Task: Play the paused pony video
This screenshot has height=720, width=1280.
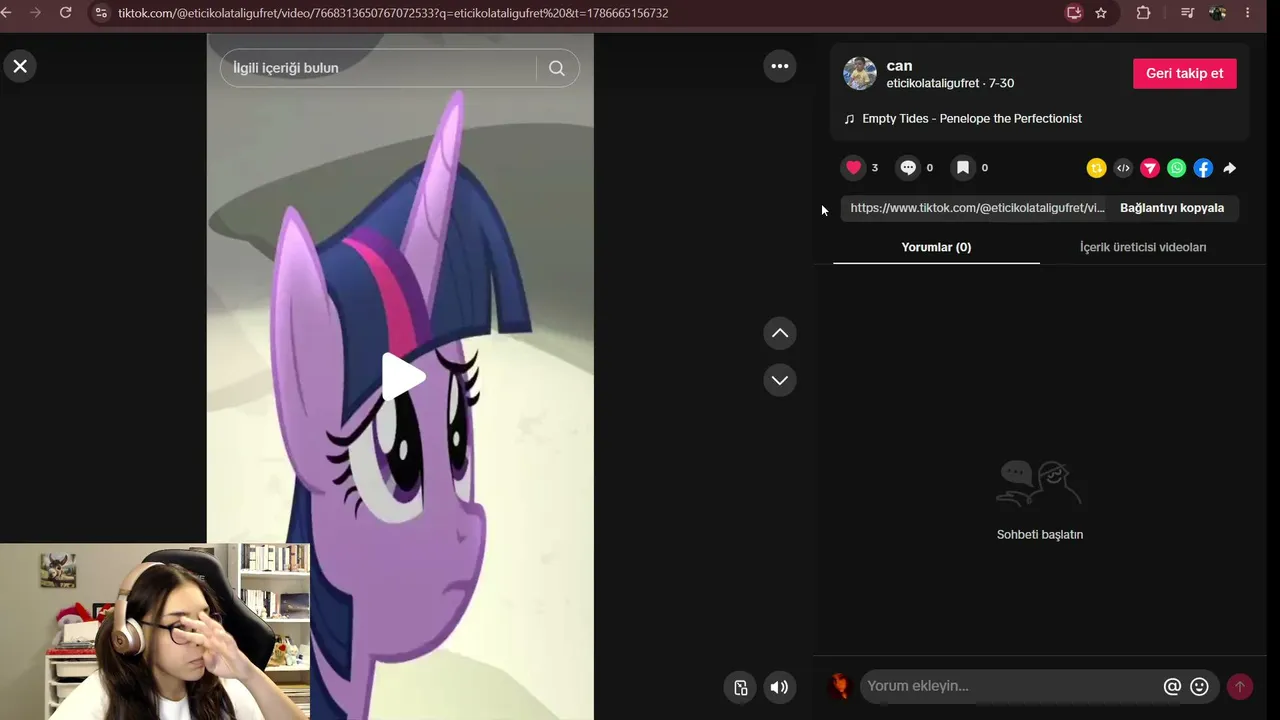Action: 402,377
